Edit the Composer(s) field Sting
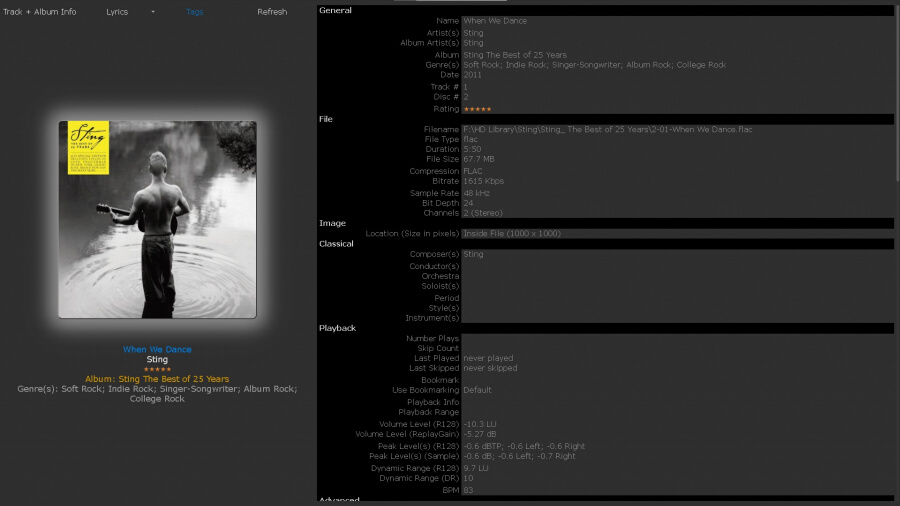The width and height of the screenshot is (900, 506). (678, 254)
